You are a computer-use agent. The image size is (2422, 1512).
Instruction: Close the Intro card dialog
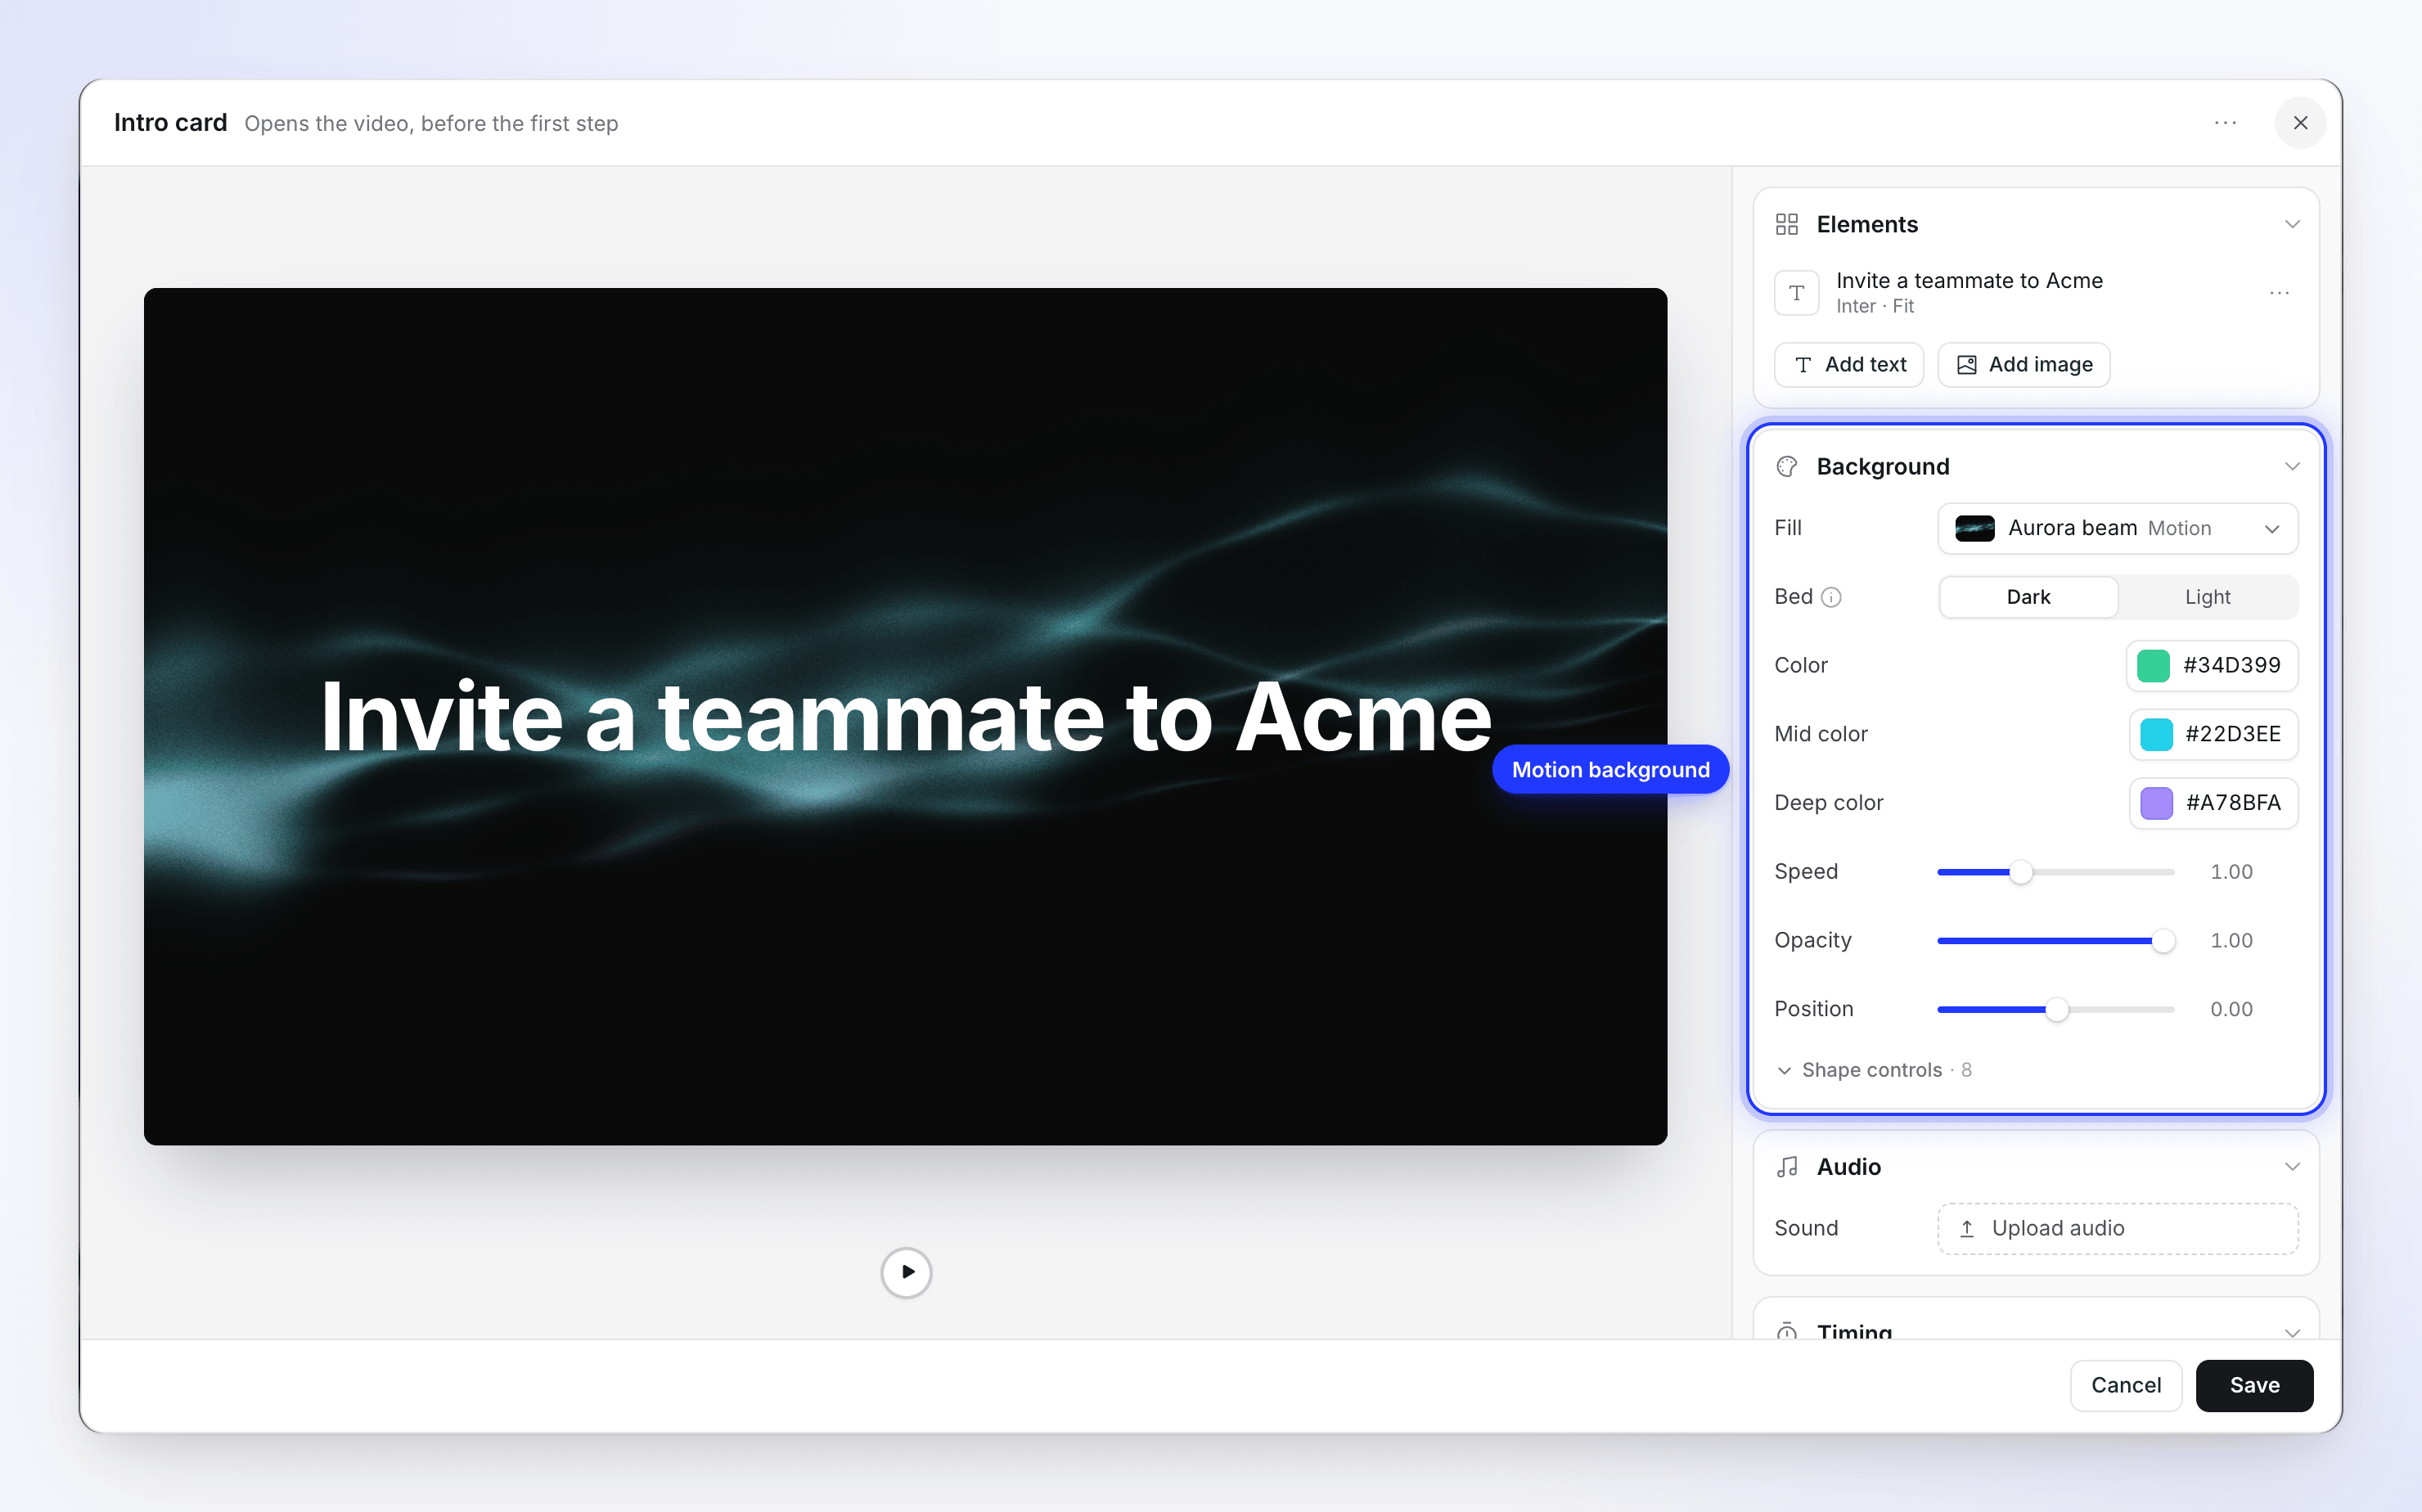pyautogui.click(x=2300, y=123)
